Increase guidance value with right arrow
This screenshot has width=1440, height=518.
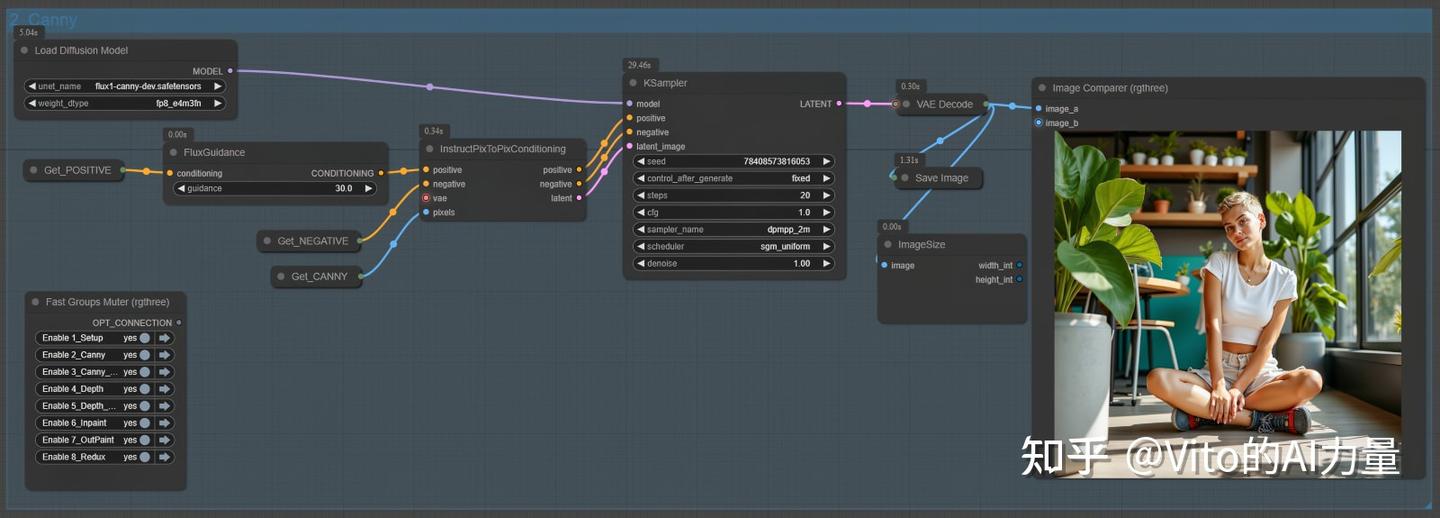368,188
